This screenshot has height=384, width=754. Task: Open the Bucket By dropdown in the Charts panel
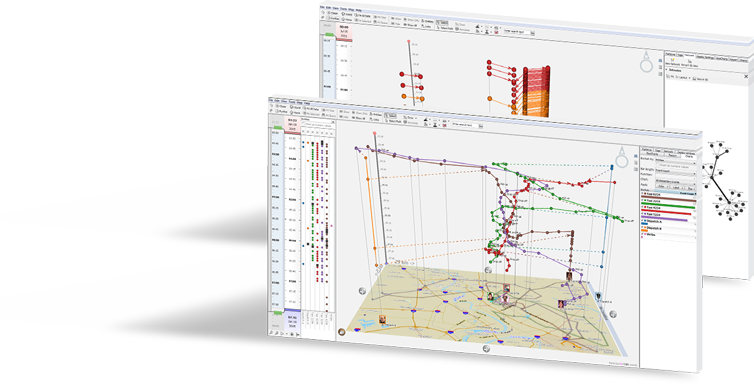[675, 160]
